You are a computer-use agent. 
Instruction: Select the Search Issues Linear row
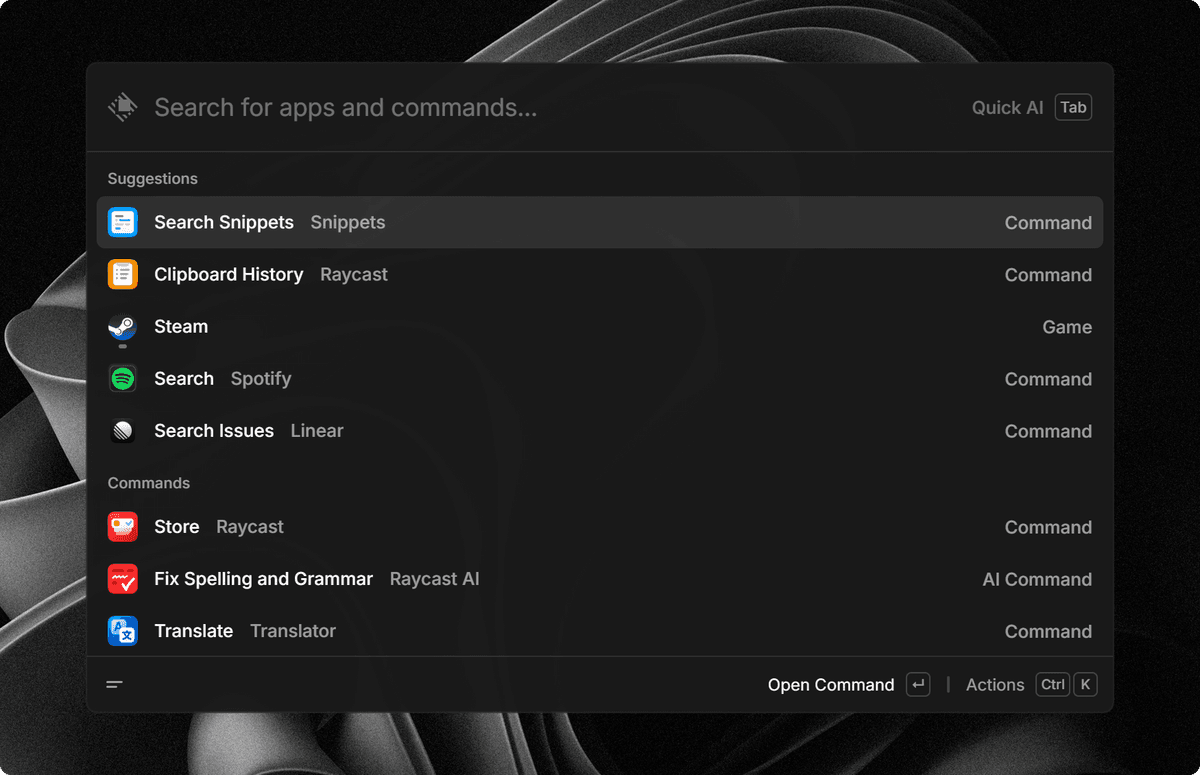click(600, 431)
